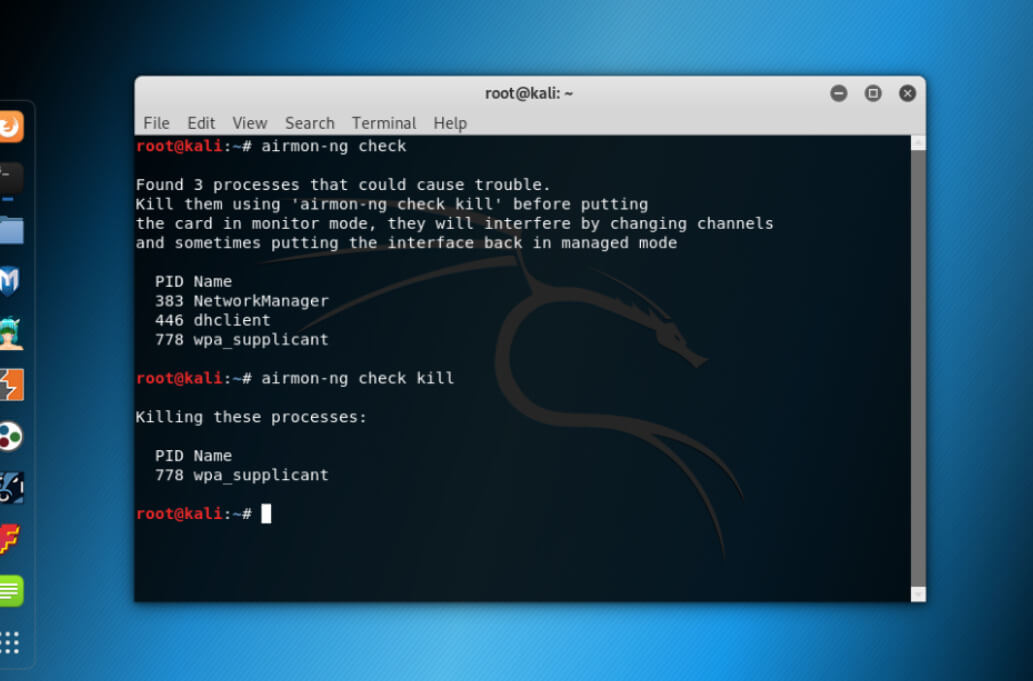
Task: Launch Faraday red F icon in dock
Action: point(10,539)
